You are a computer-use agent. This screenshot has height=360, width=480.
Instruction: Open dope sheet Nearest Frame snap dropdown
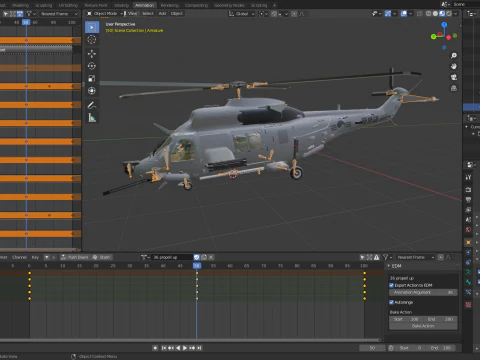tap(416, 257)
